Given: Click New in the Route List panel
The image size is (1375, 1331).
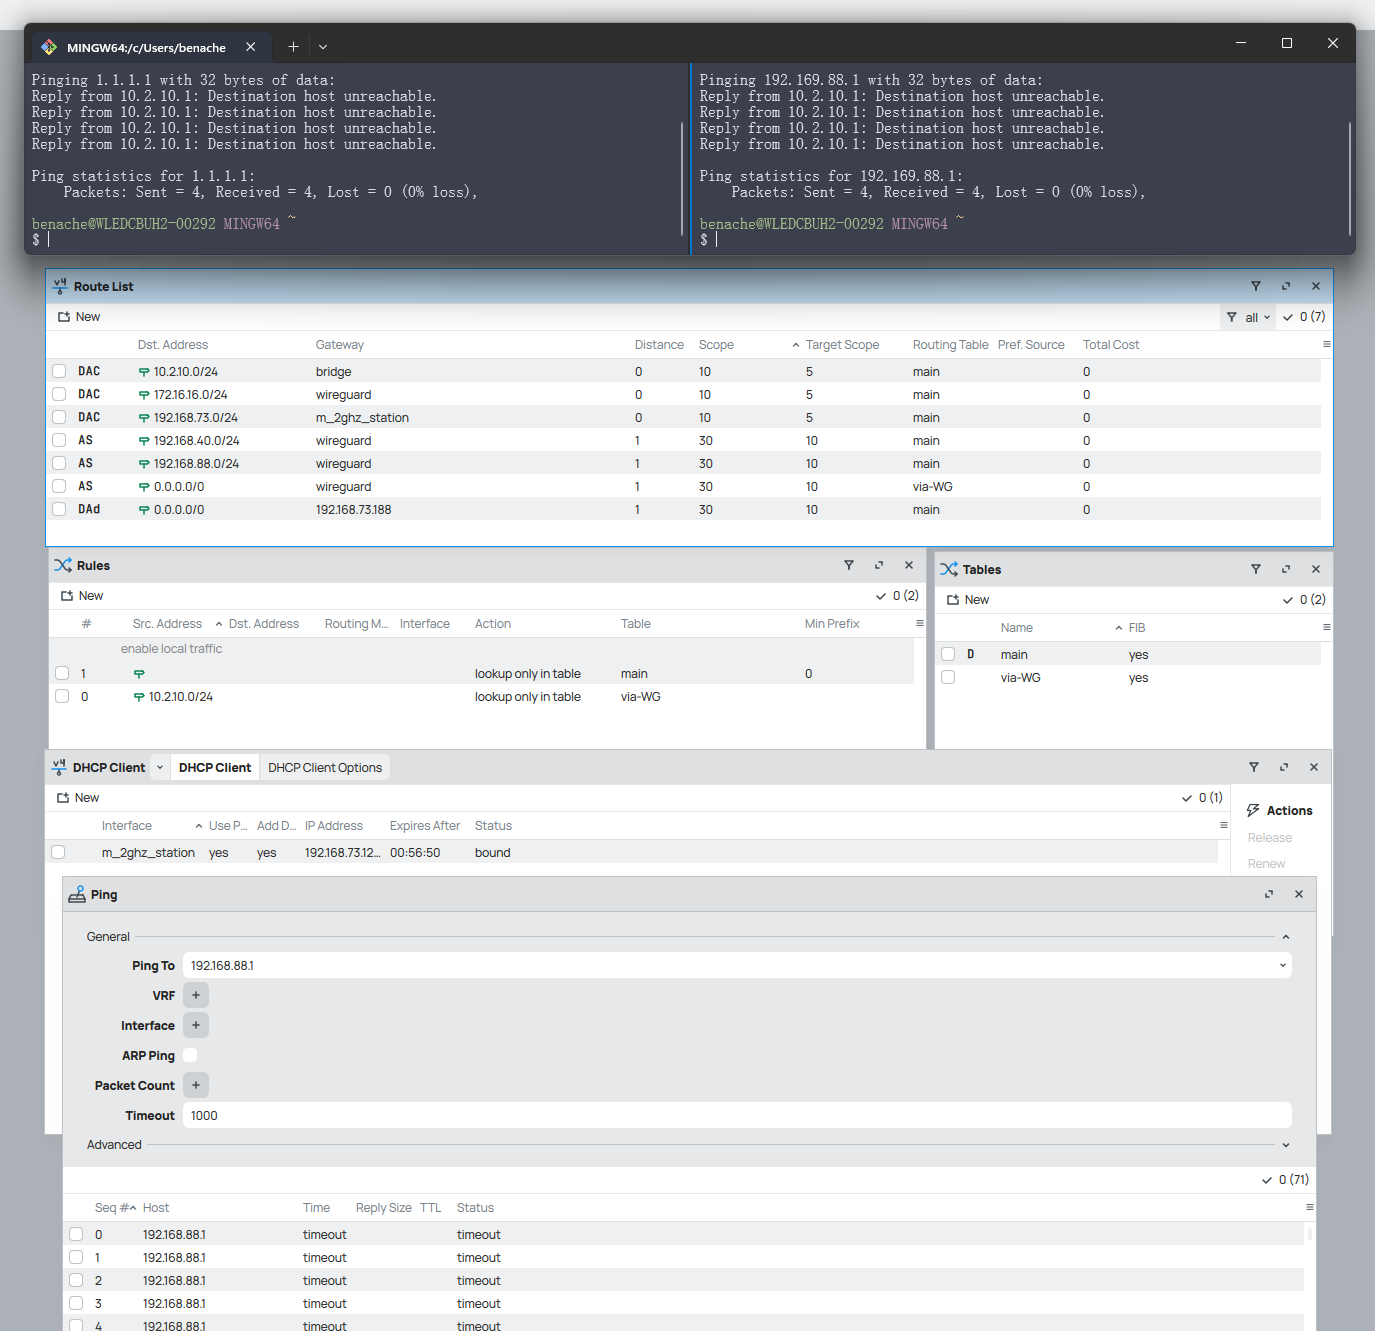Looking at the screenshot, I should pyautogui.click(x=79, y=316).
